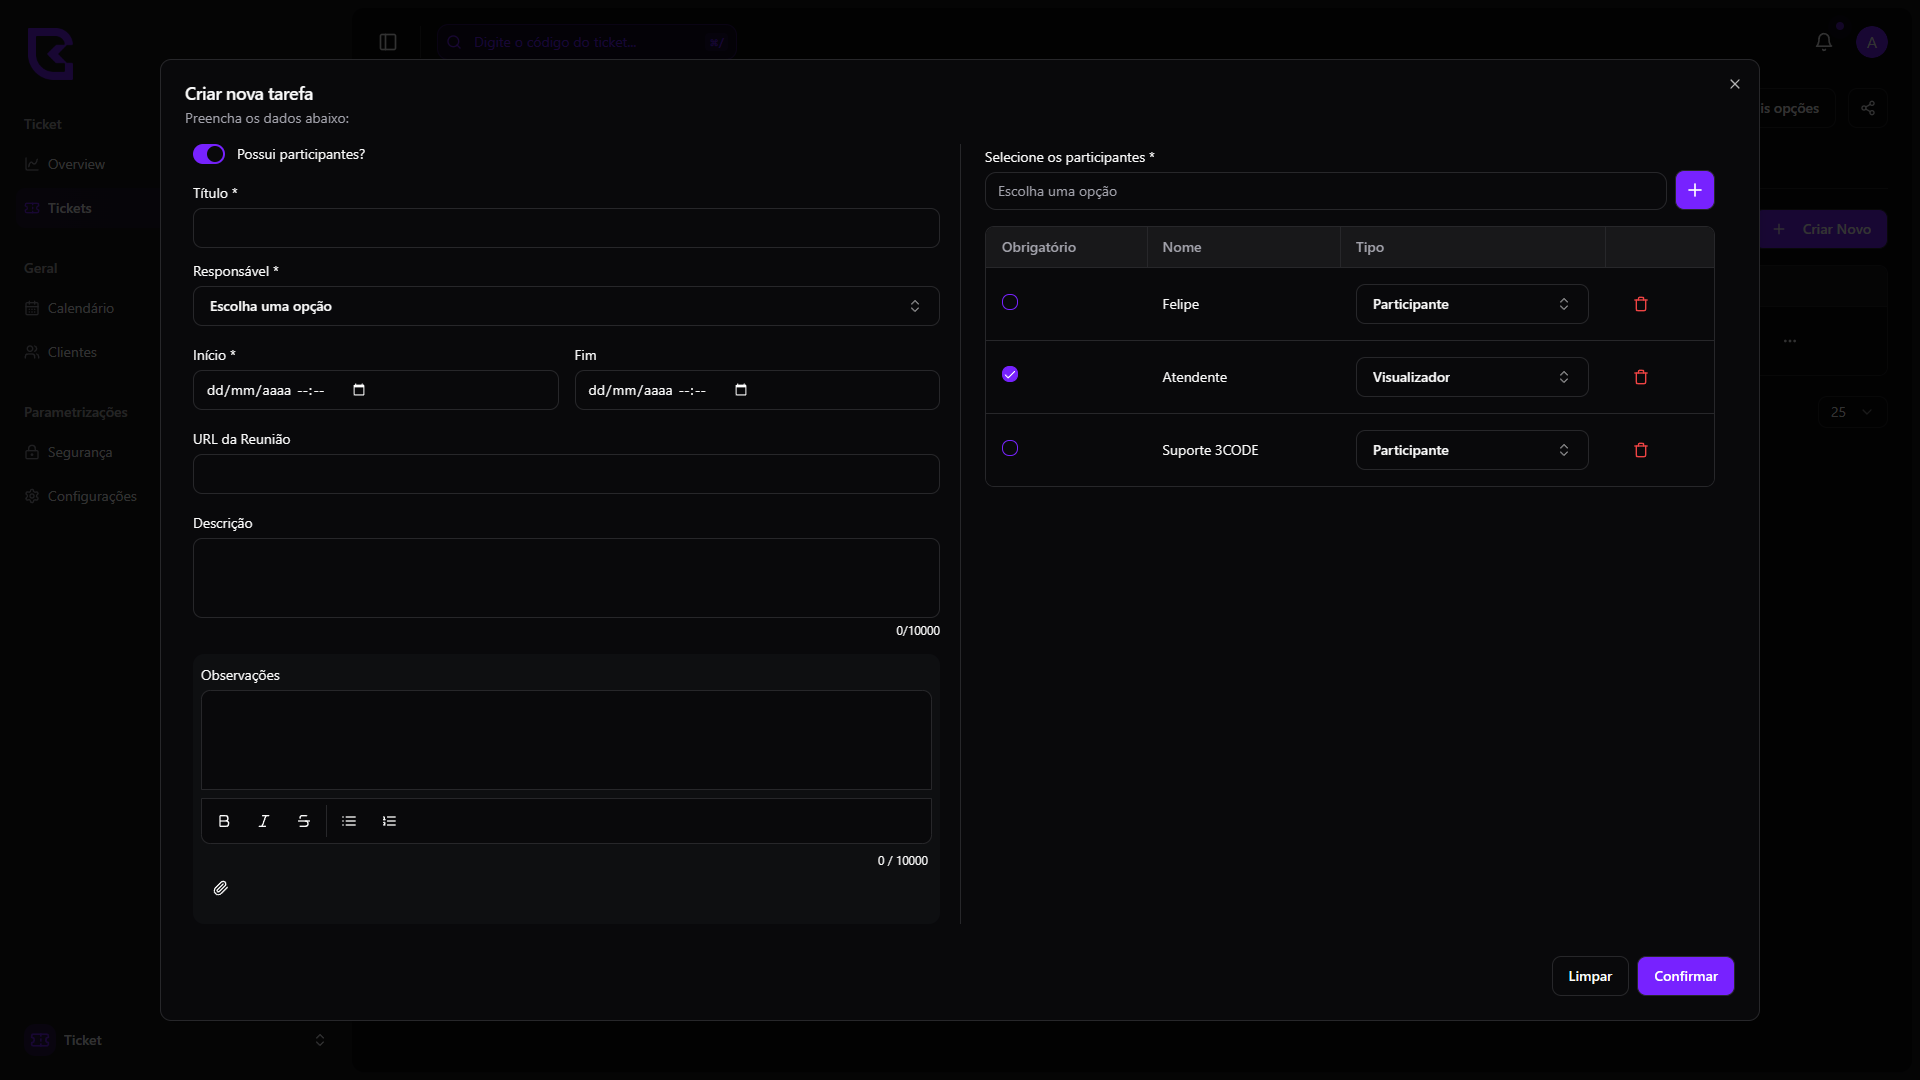Change Atendente's type from Visualizador

1471,377
